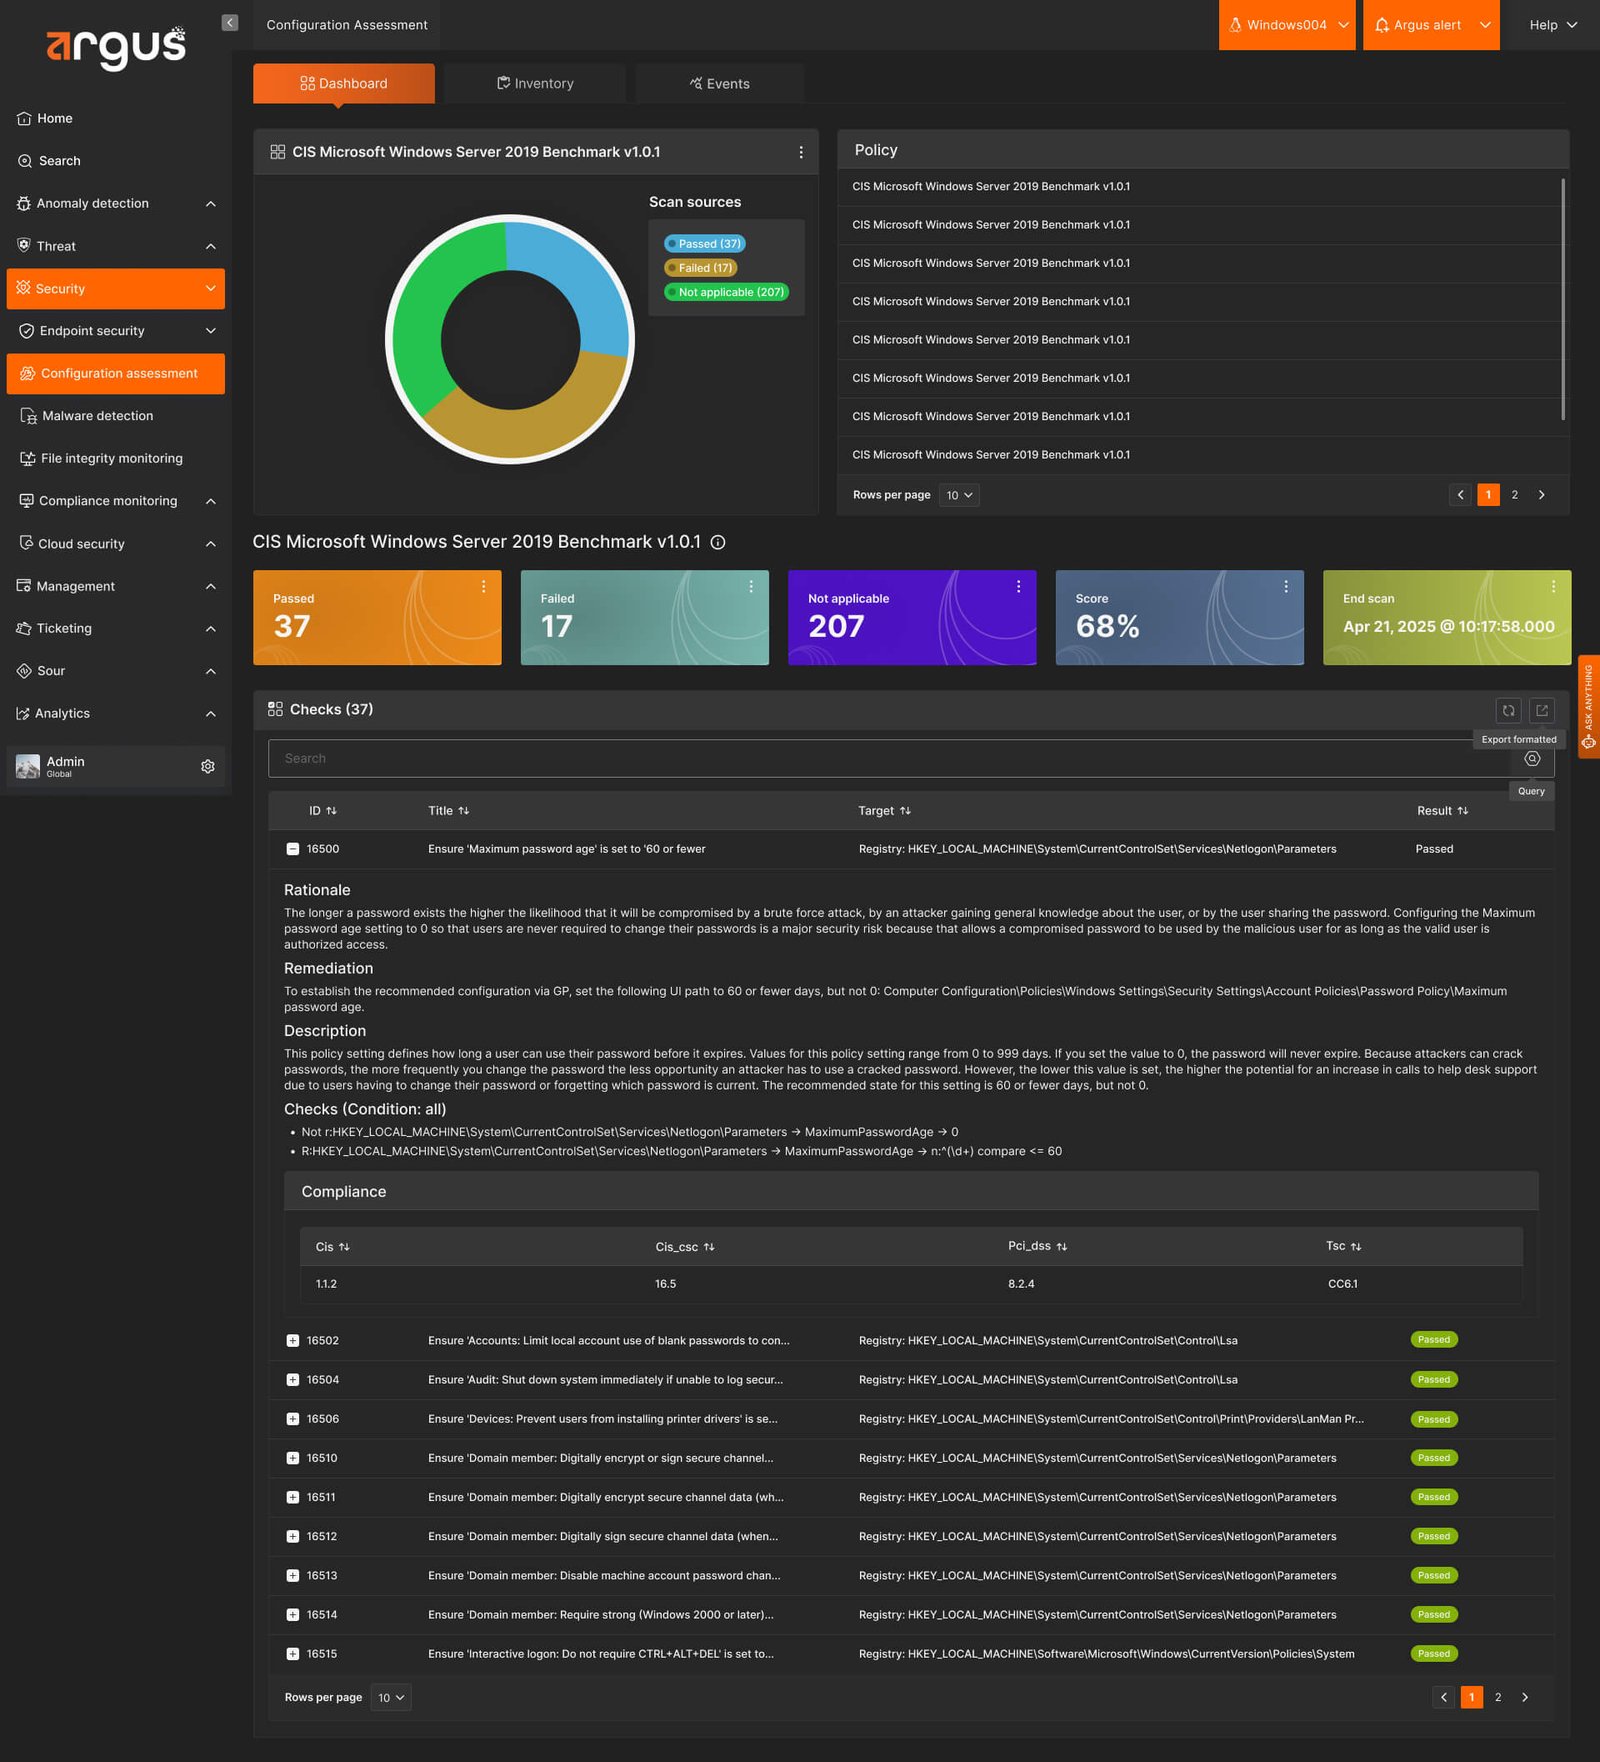The image size is (1600, 1762).
Task: Collapse the sidebar with the arrow button
Action: tap(230, 23)
